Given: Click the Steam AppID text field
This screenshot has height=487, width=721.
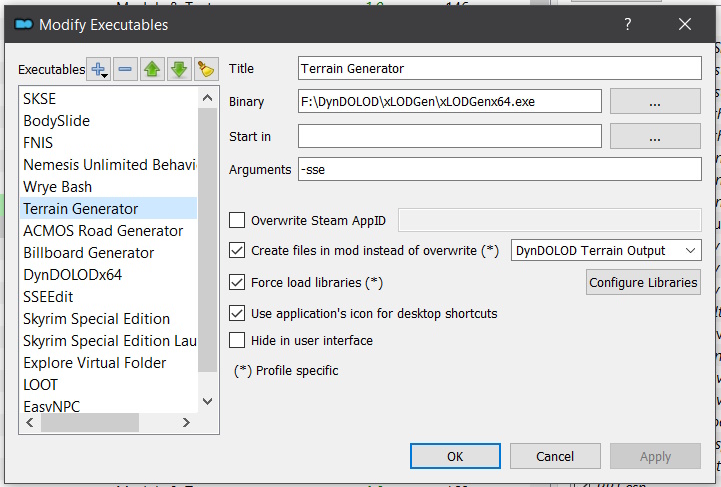Looking at the screenshot, I should pyautogui.click(x=550, y=220).
